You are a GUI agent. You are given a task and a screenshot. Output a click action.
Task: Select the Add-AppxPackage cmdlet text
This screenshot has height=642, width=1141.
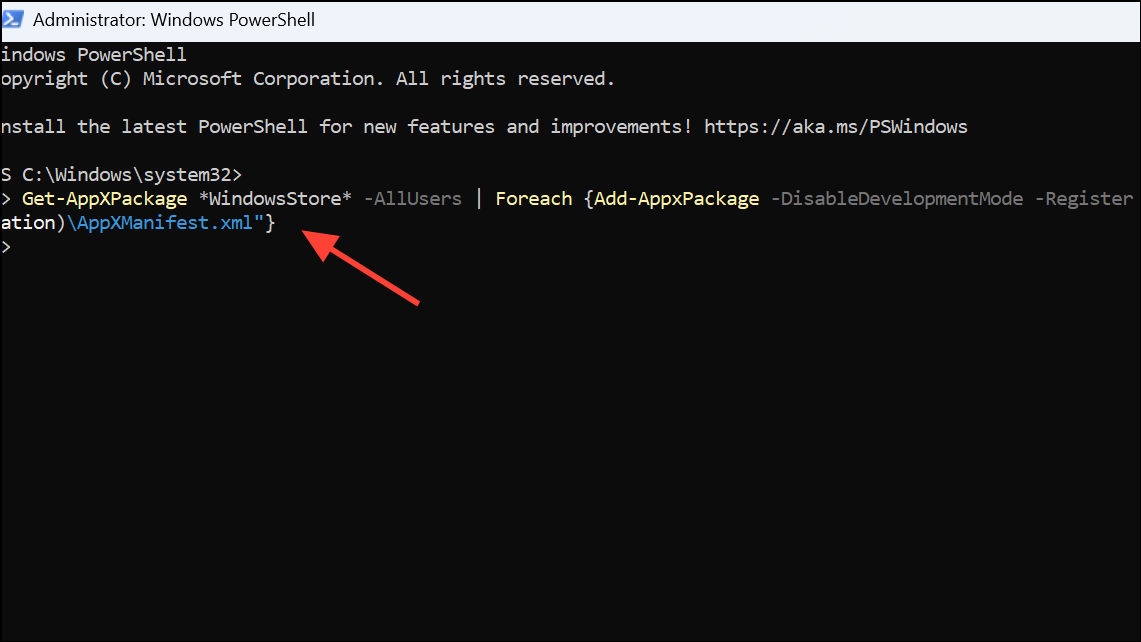click(x=675, y=198)
